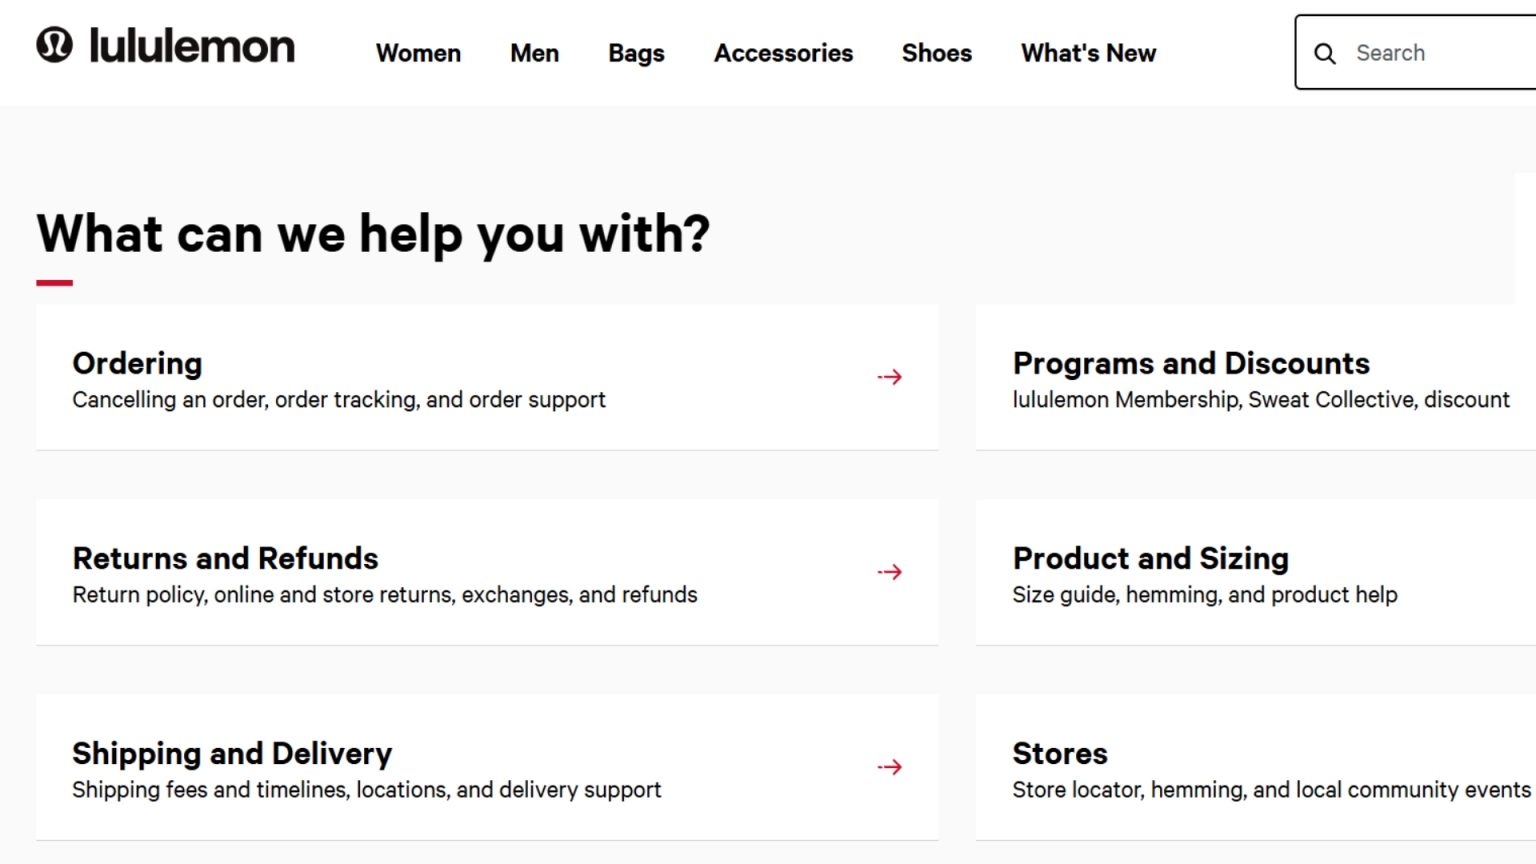This screenshot has height=864, width=1536.
Task: Select Shoes from the top navigation
Action: (936, 53)
